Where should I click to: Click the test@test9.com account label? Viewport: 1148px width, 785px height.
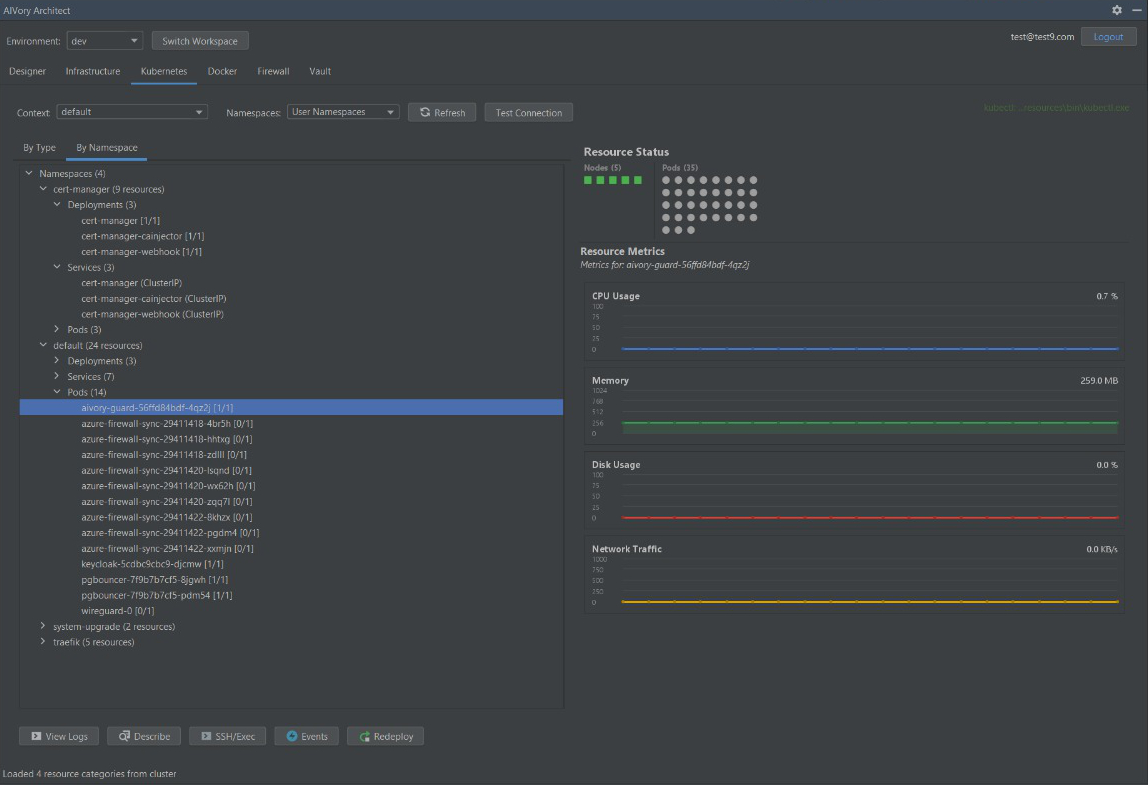pos(1042,37)
